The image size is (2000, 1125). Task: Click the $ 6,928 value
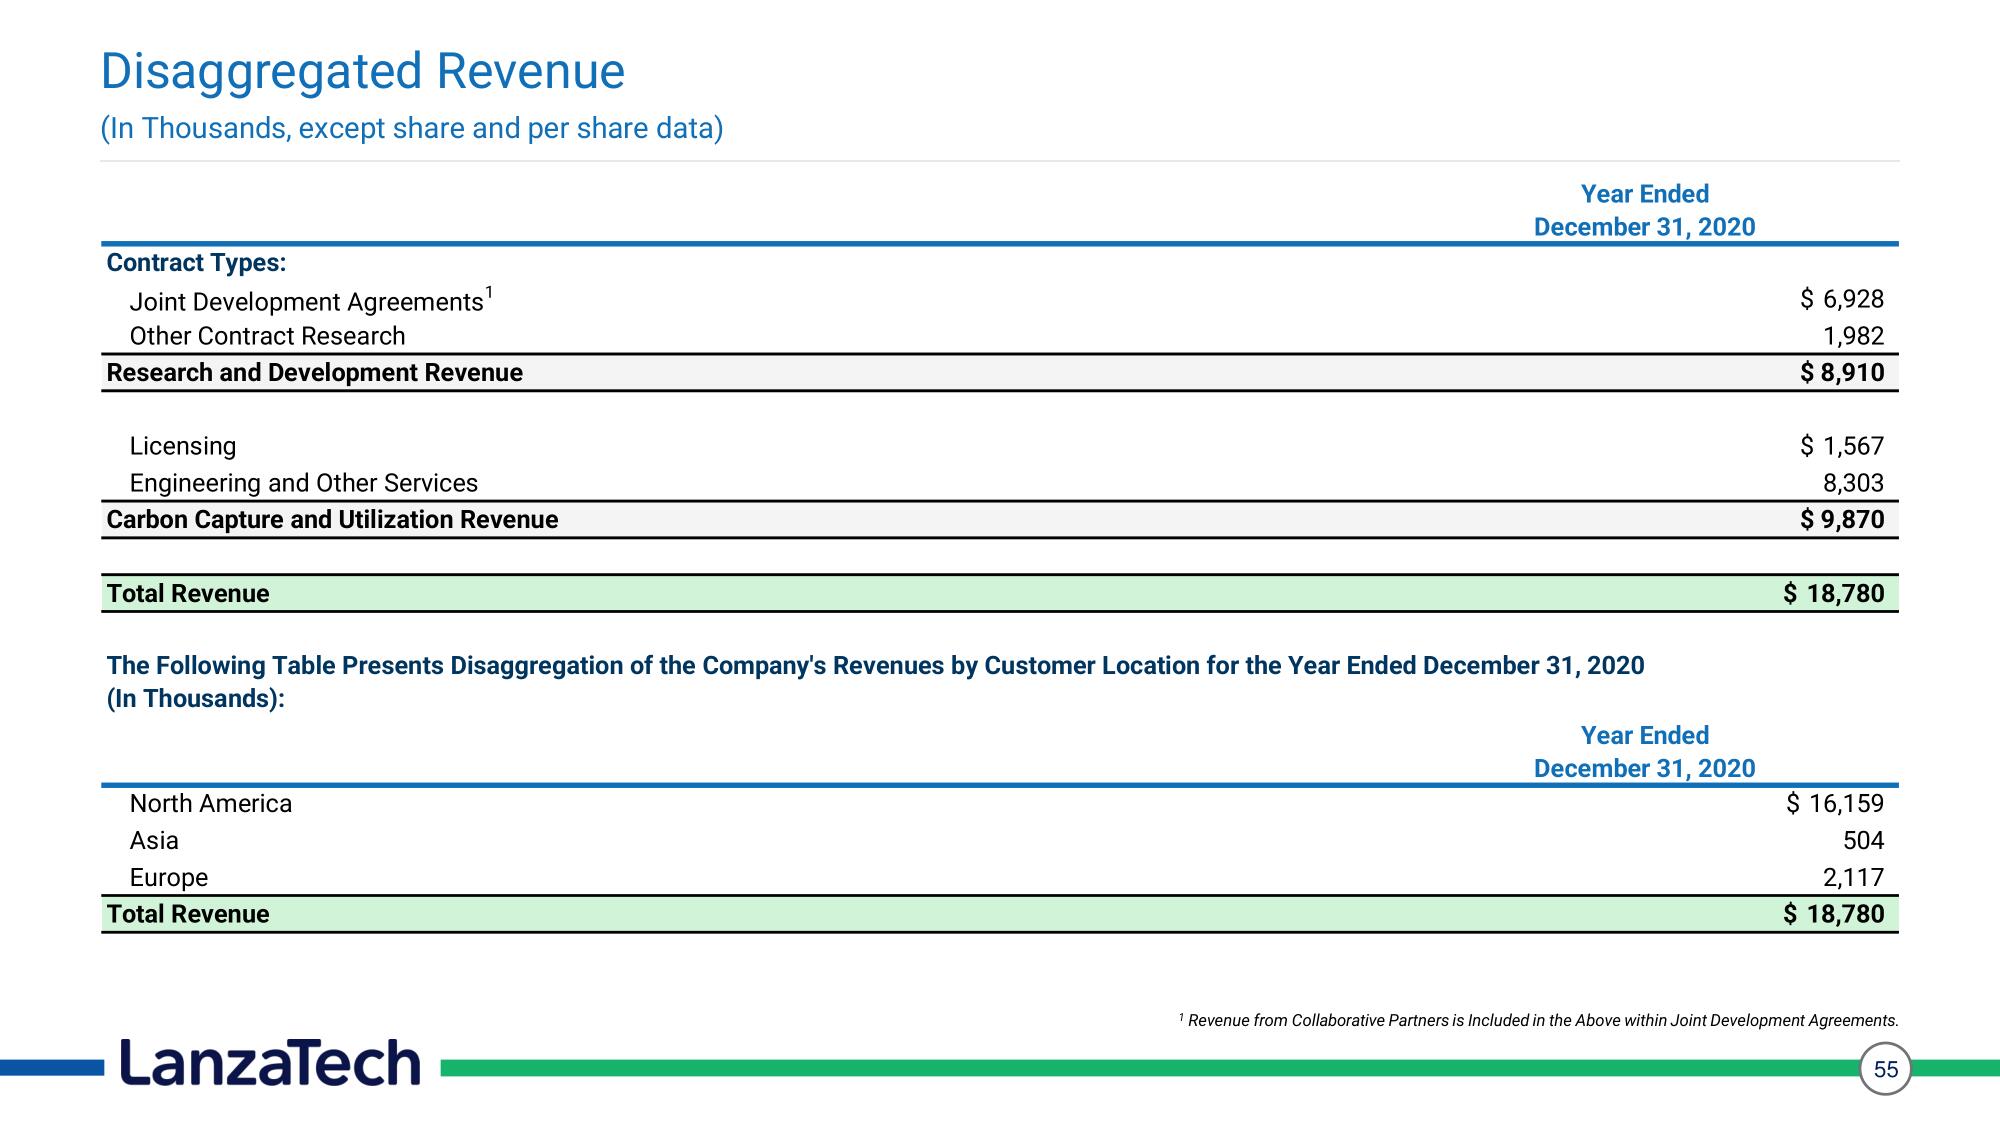(x=1841, y=299)
